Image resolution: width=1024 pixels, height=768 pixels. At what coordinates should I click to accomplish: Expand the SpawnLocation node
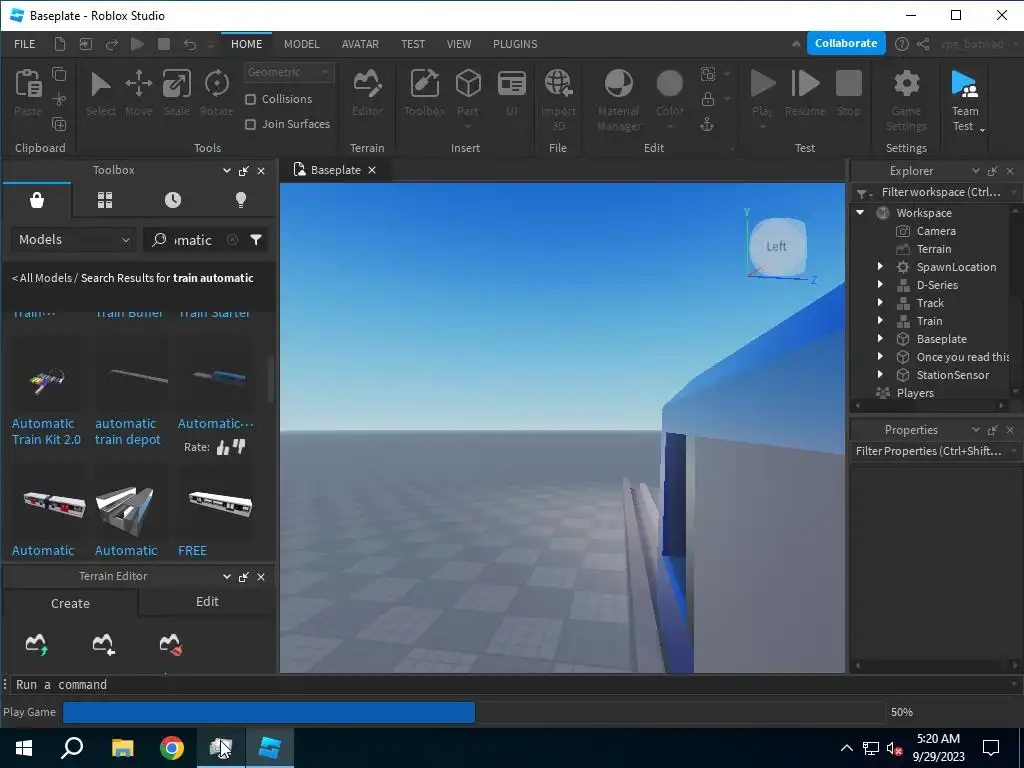tap(880, 266)
